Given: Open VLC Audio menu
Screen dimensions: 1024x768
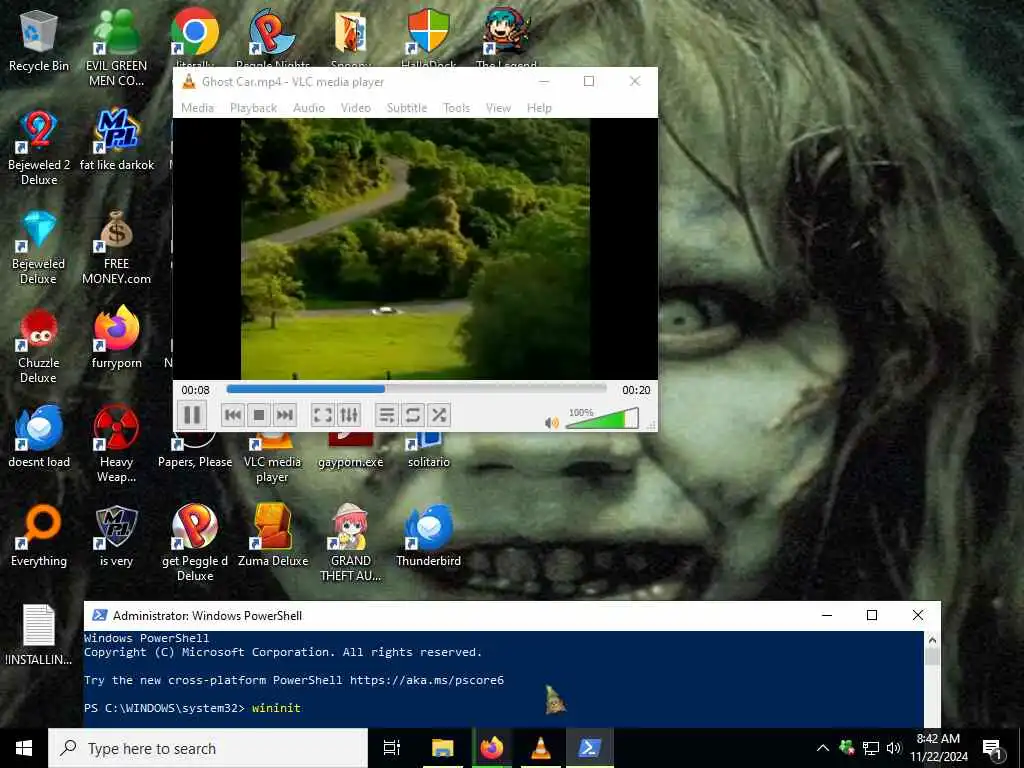Looking at the screenshot, I should (x=309, y=108).
